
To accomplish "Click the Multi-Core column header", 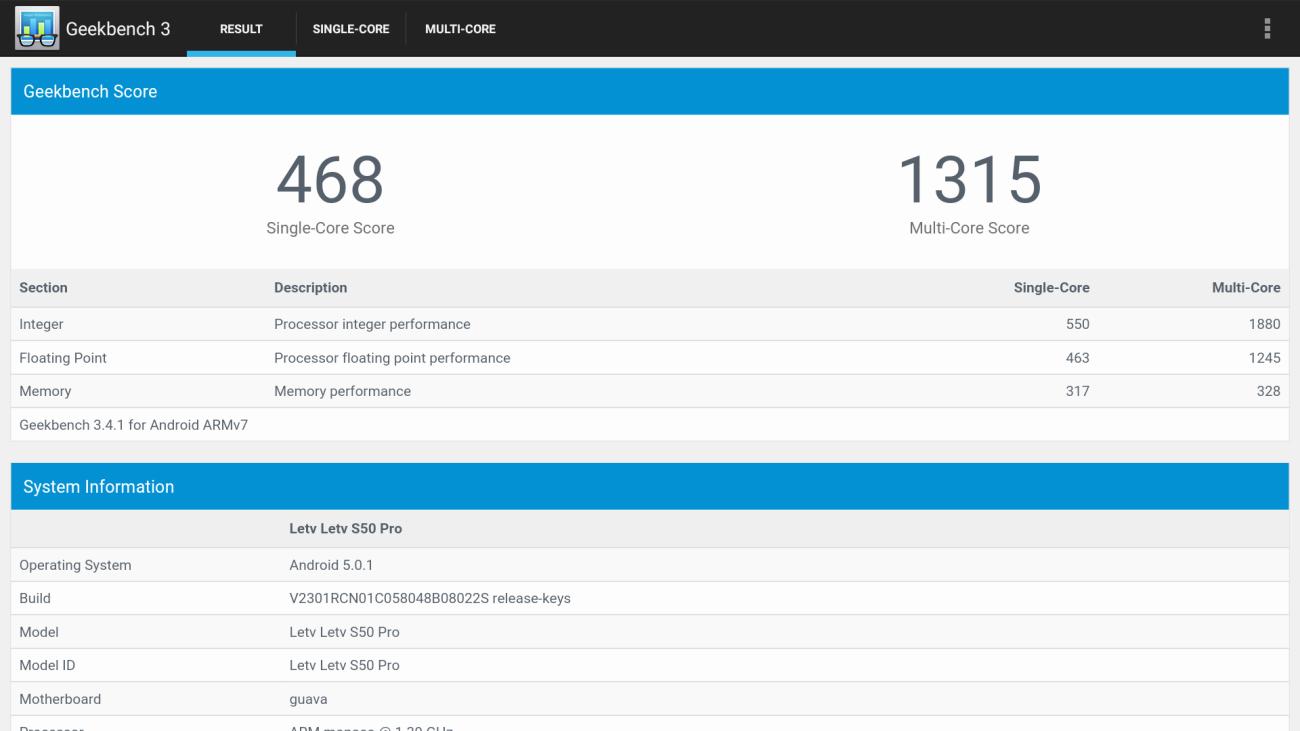I will (1245, 288).
